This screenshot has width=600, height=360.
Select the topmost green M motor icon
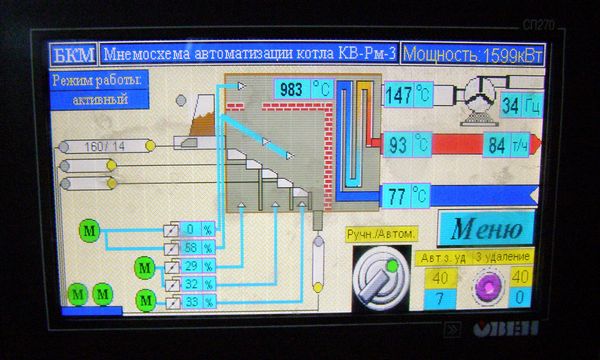tap(89, 231)
